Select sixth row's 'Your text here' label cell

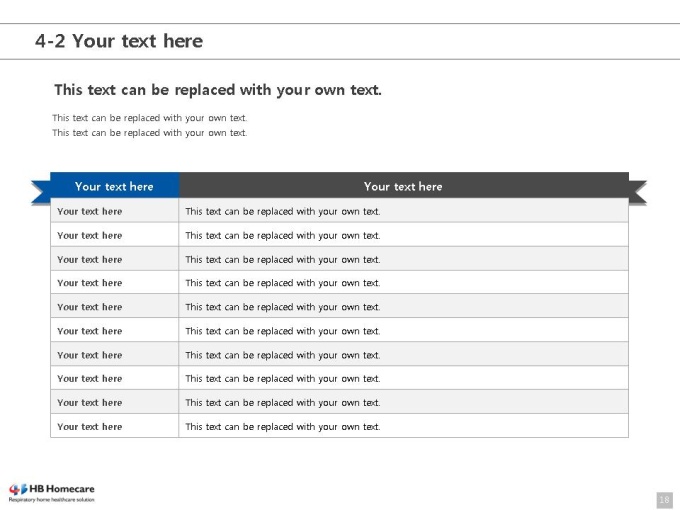tap(114, 330)
